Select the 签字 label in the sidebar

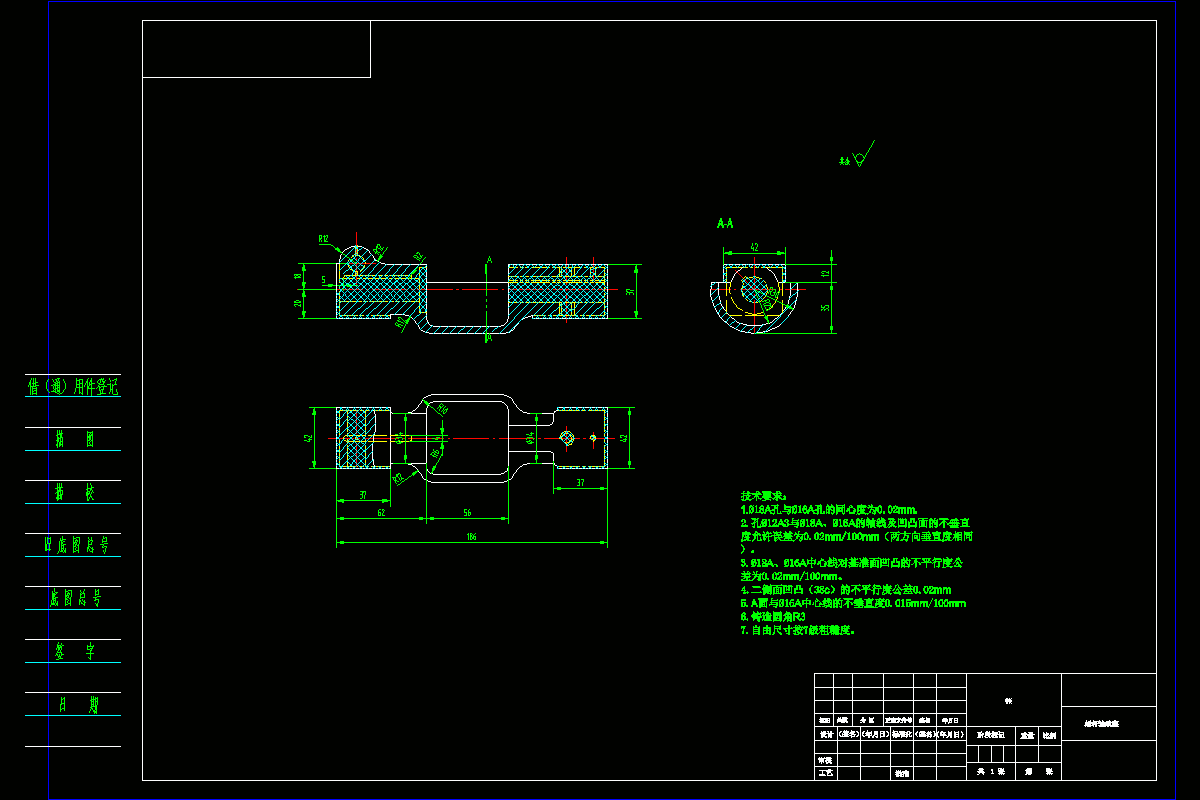74,652
